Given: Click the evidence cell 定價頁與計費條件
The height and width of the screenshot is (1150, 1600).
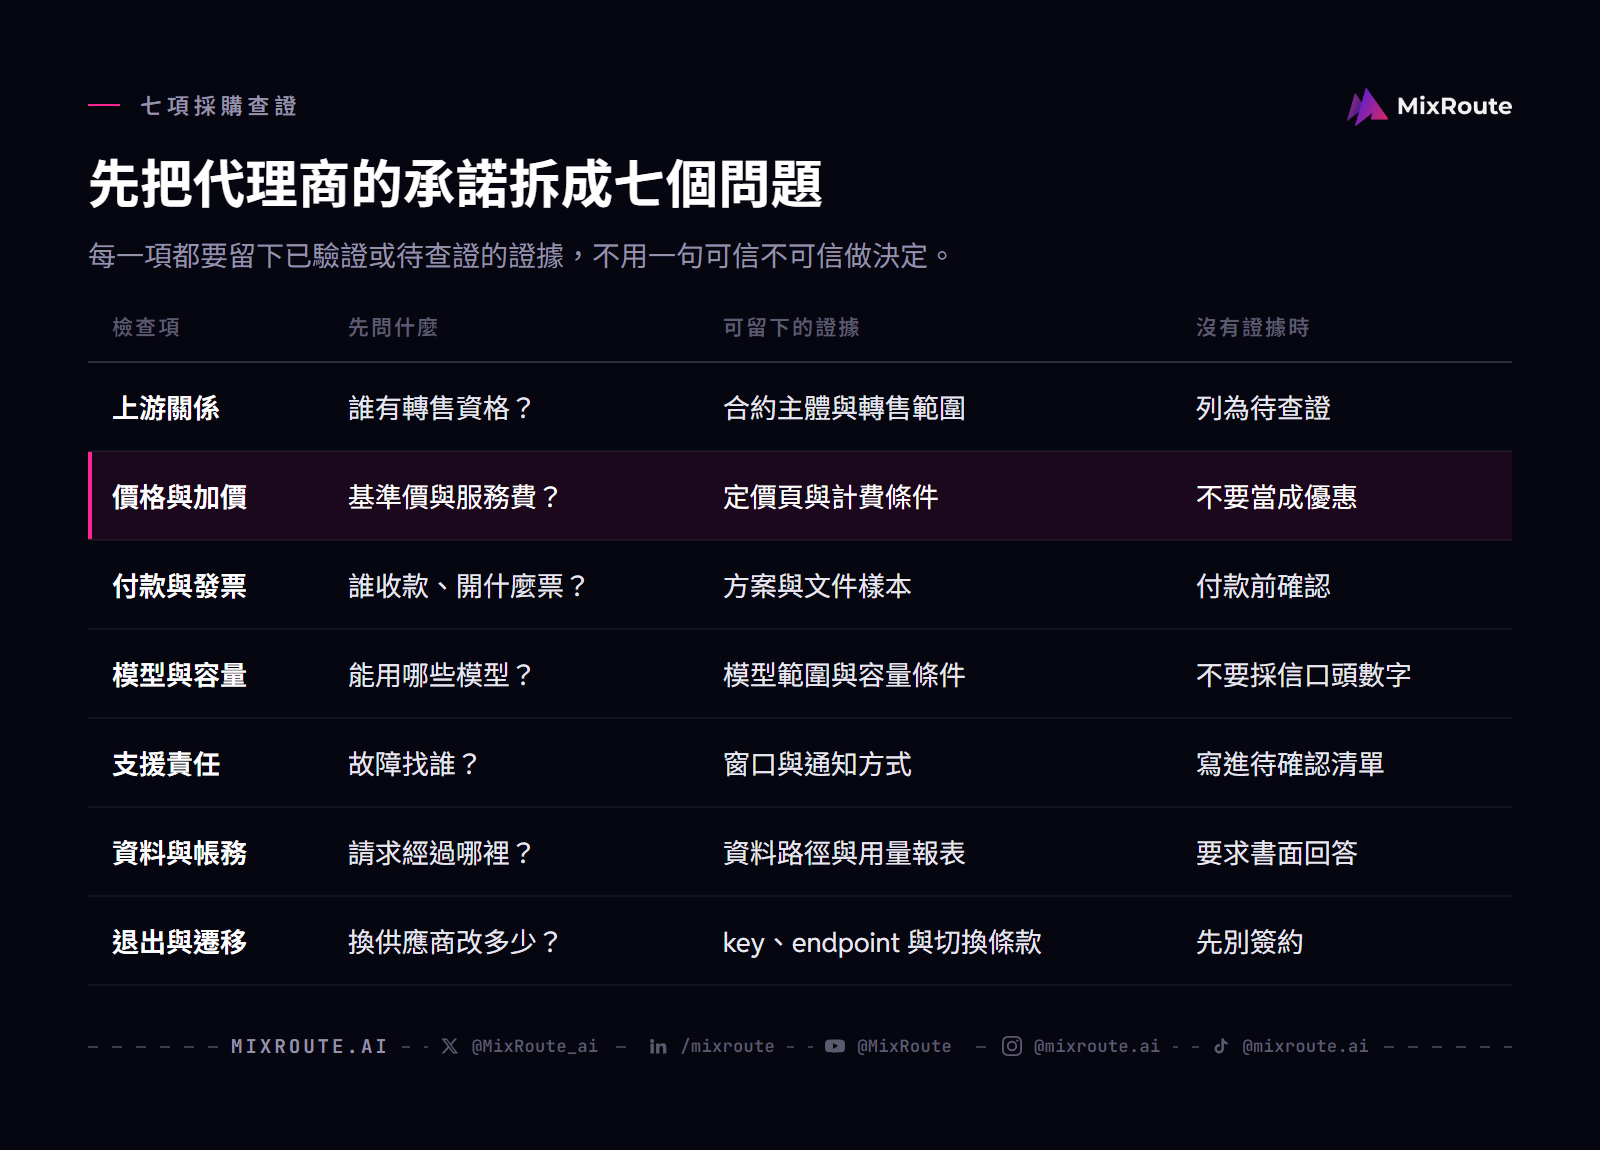Looking at the screenshot, I should click(831, 497).
